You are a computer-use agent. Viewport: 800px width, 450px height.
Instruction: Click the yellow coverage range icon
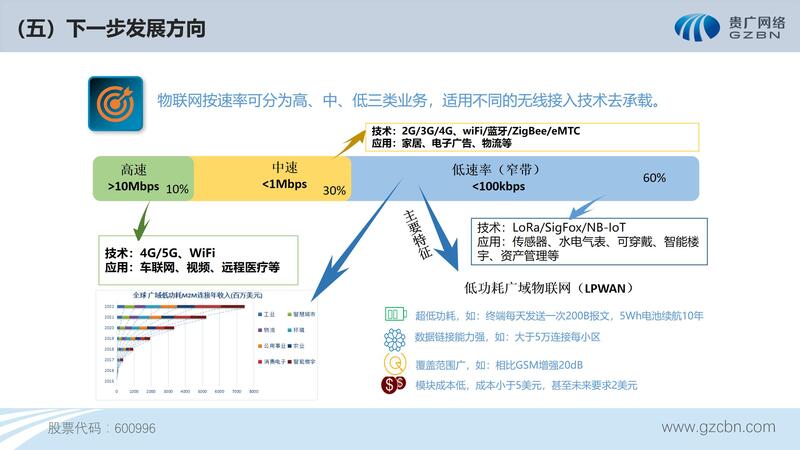click(x=391, y=362)
